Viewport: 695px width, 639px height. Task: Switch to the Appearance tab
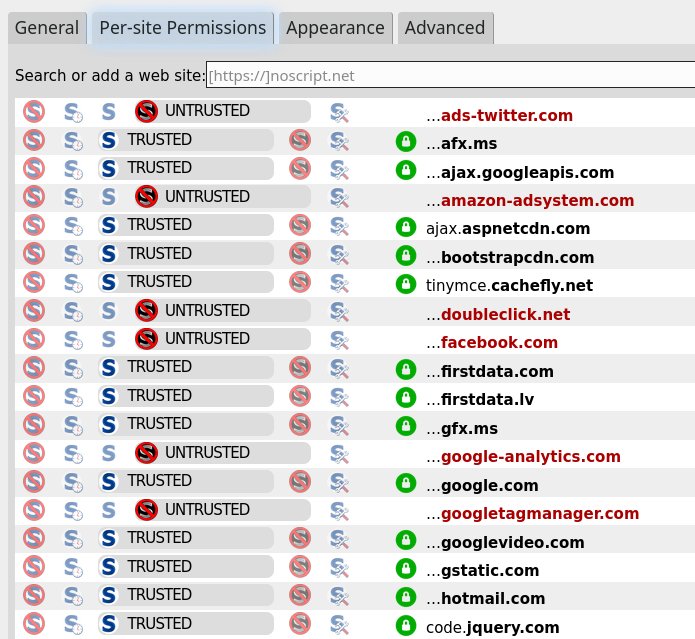click(x=336, y=28)
